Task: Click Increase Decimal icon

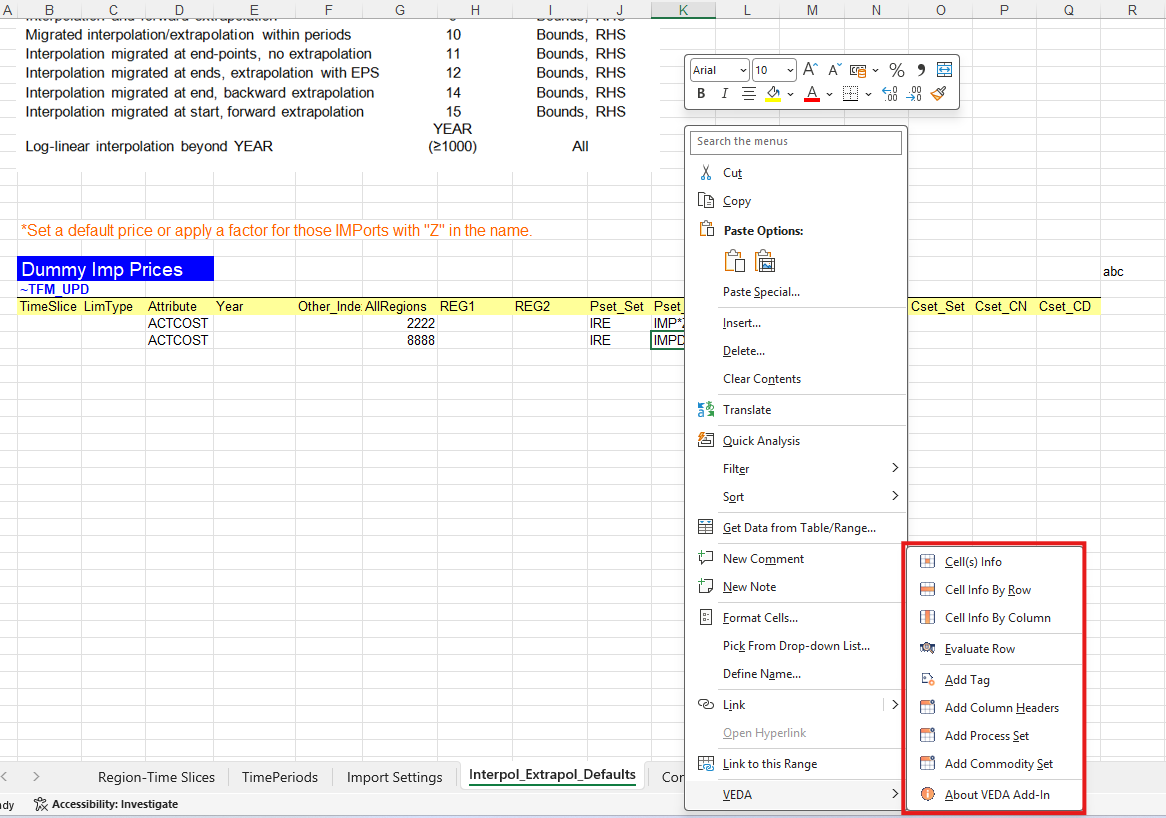Action: click(890, 93)
